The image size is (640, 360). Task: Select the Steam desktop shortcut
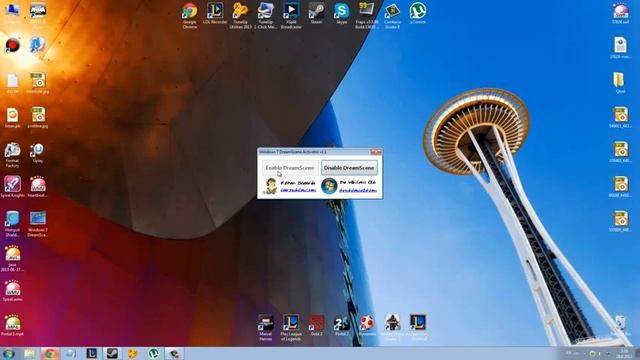point(316,13)
